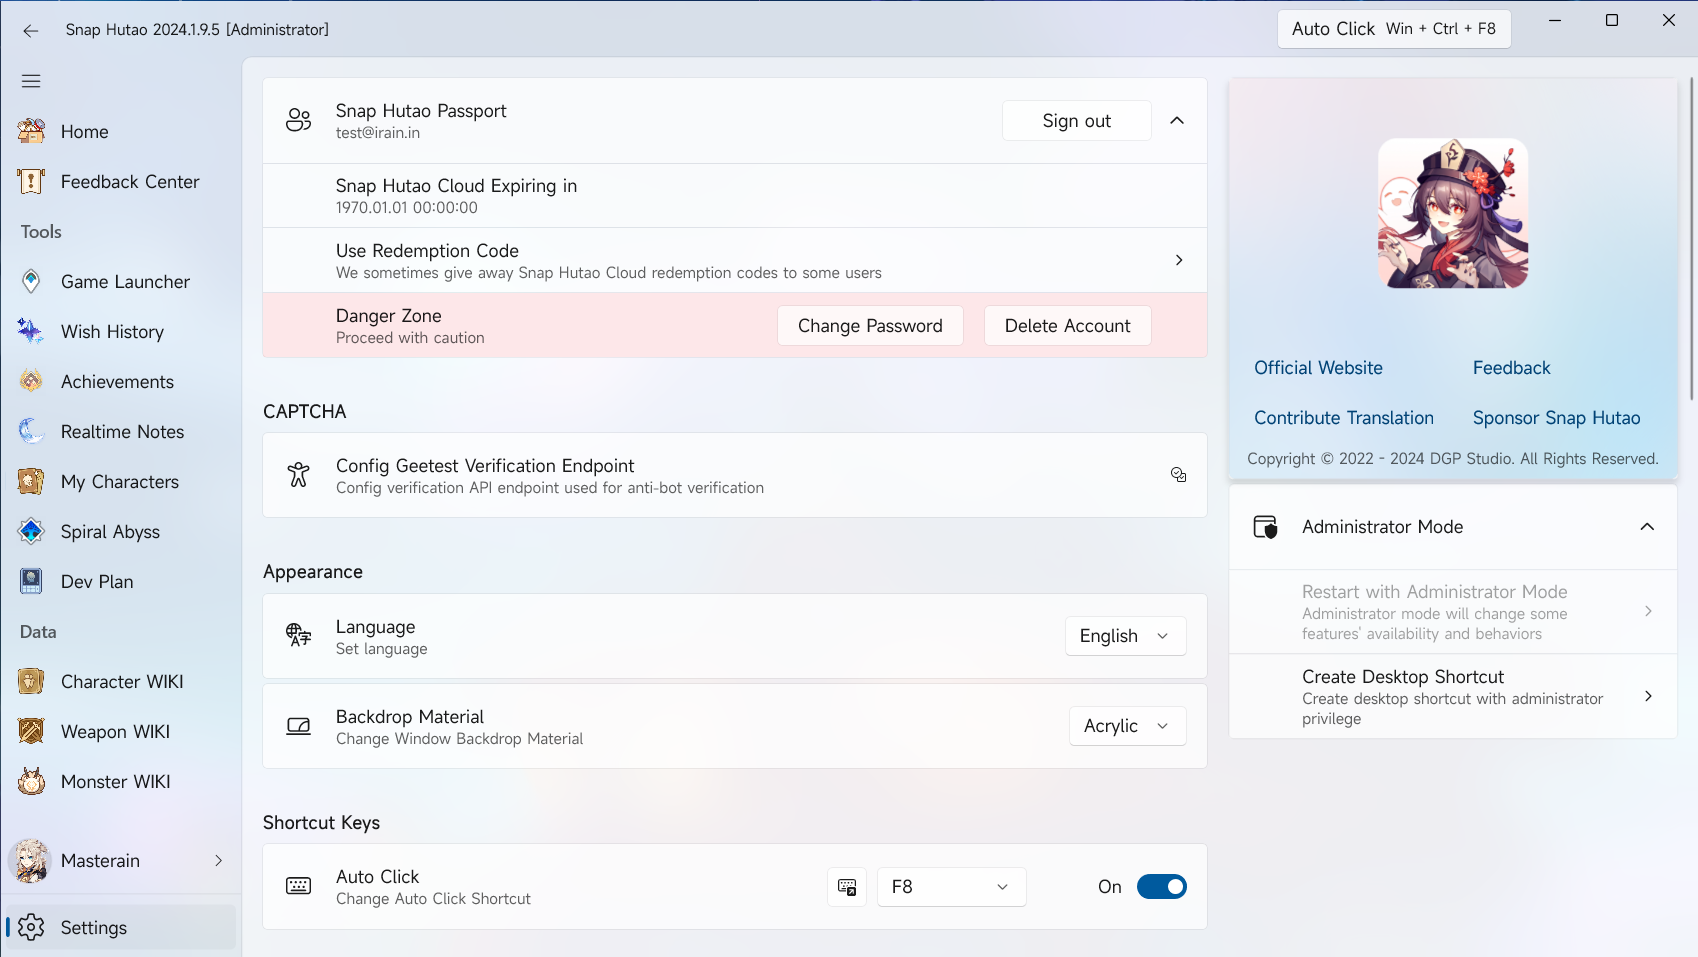Click the Auto Click keyboard icon
Screen dimensions: 1698x957
[x=298, y=886]
